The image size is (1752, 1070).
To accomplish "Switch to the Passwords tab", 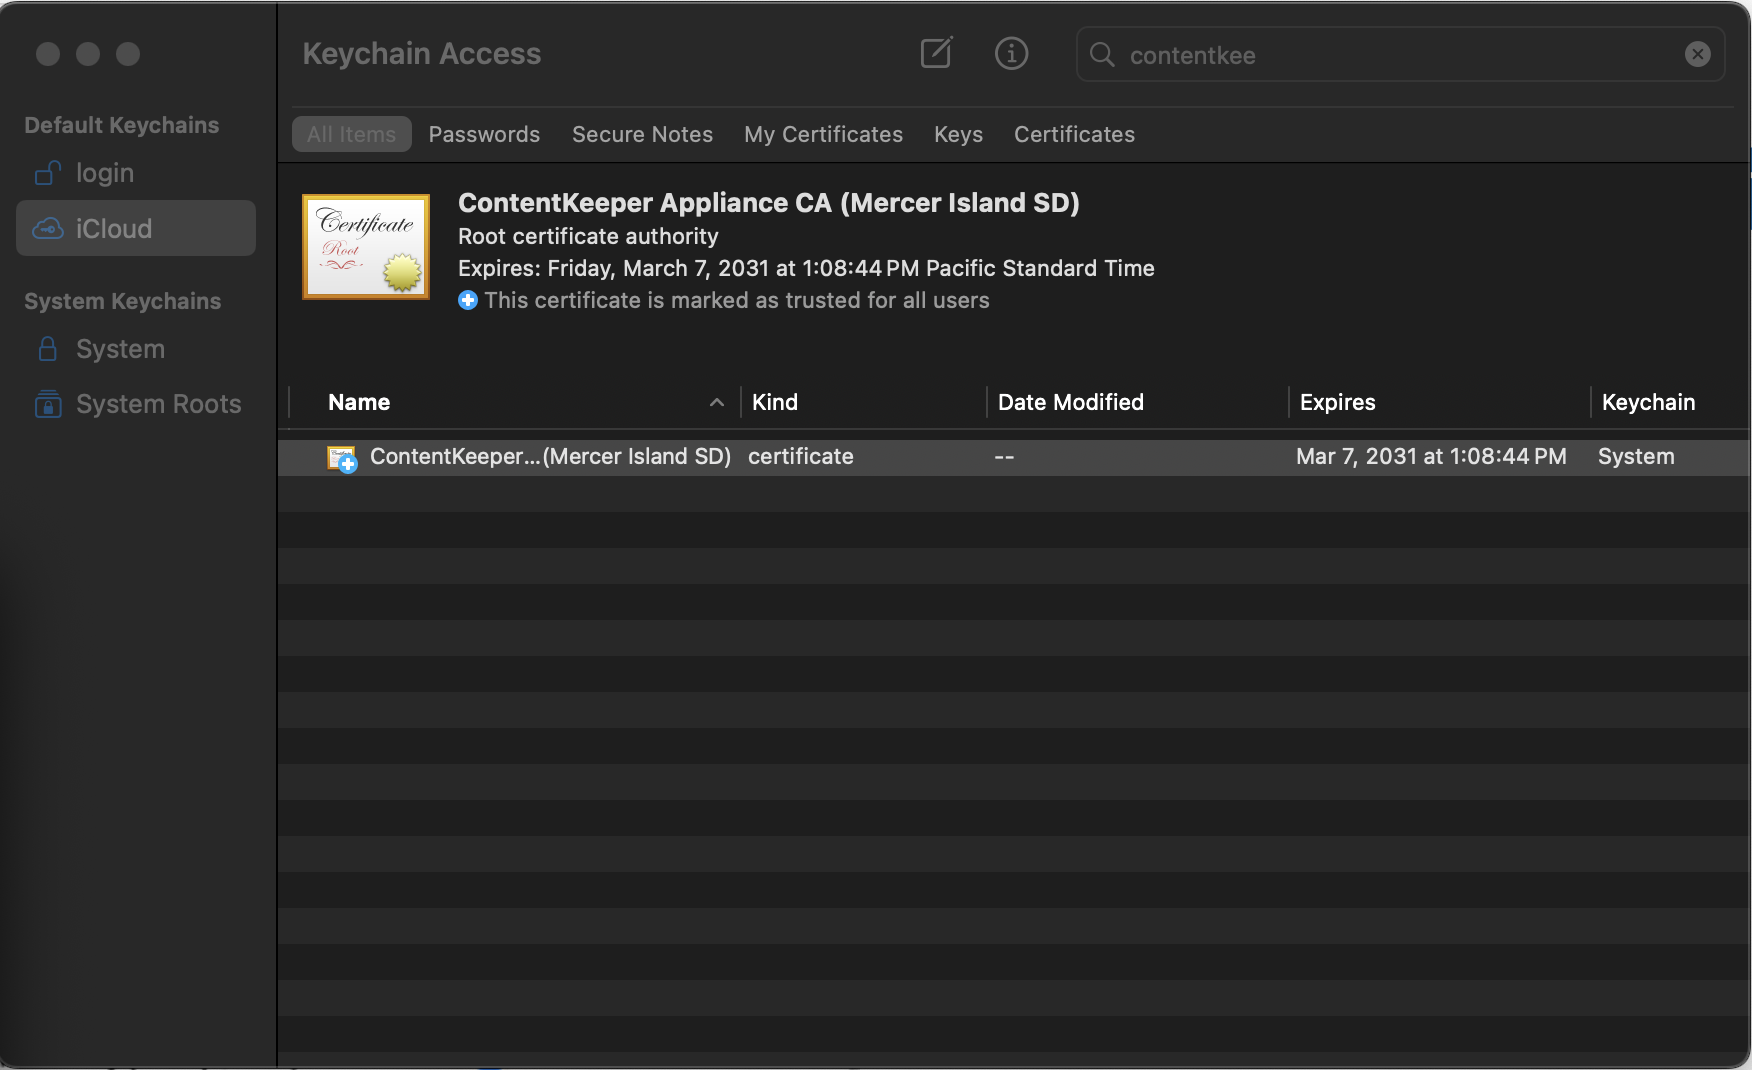I will click(484, 134).
